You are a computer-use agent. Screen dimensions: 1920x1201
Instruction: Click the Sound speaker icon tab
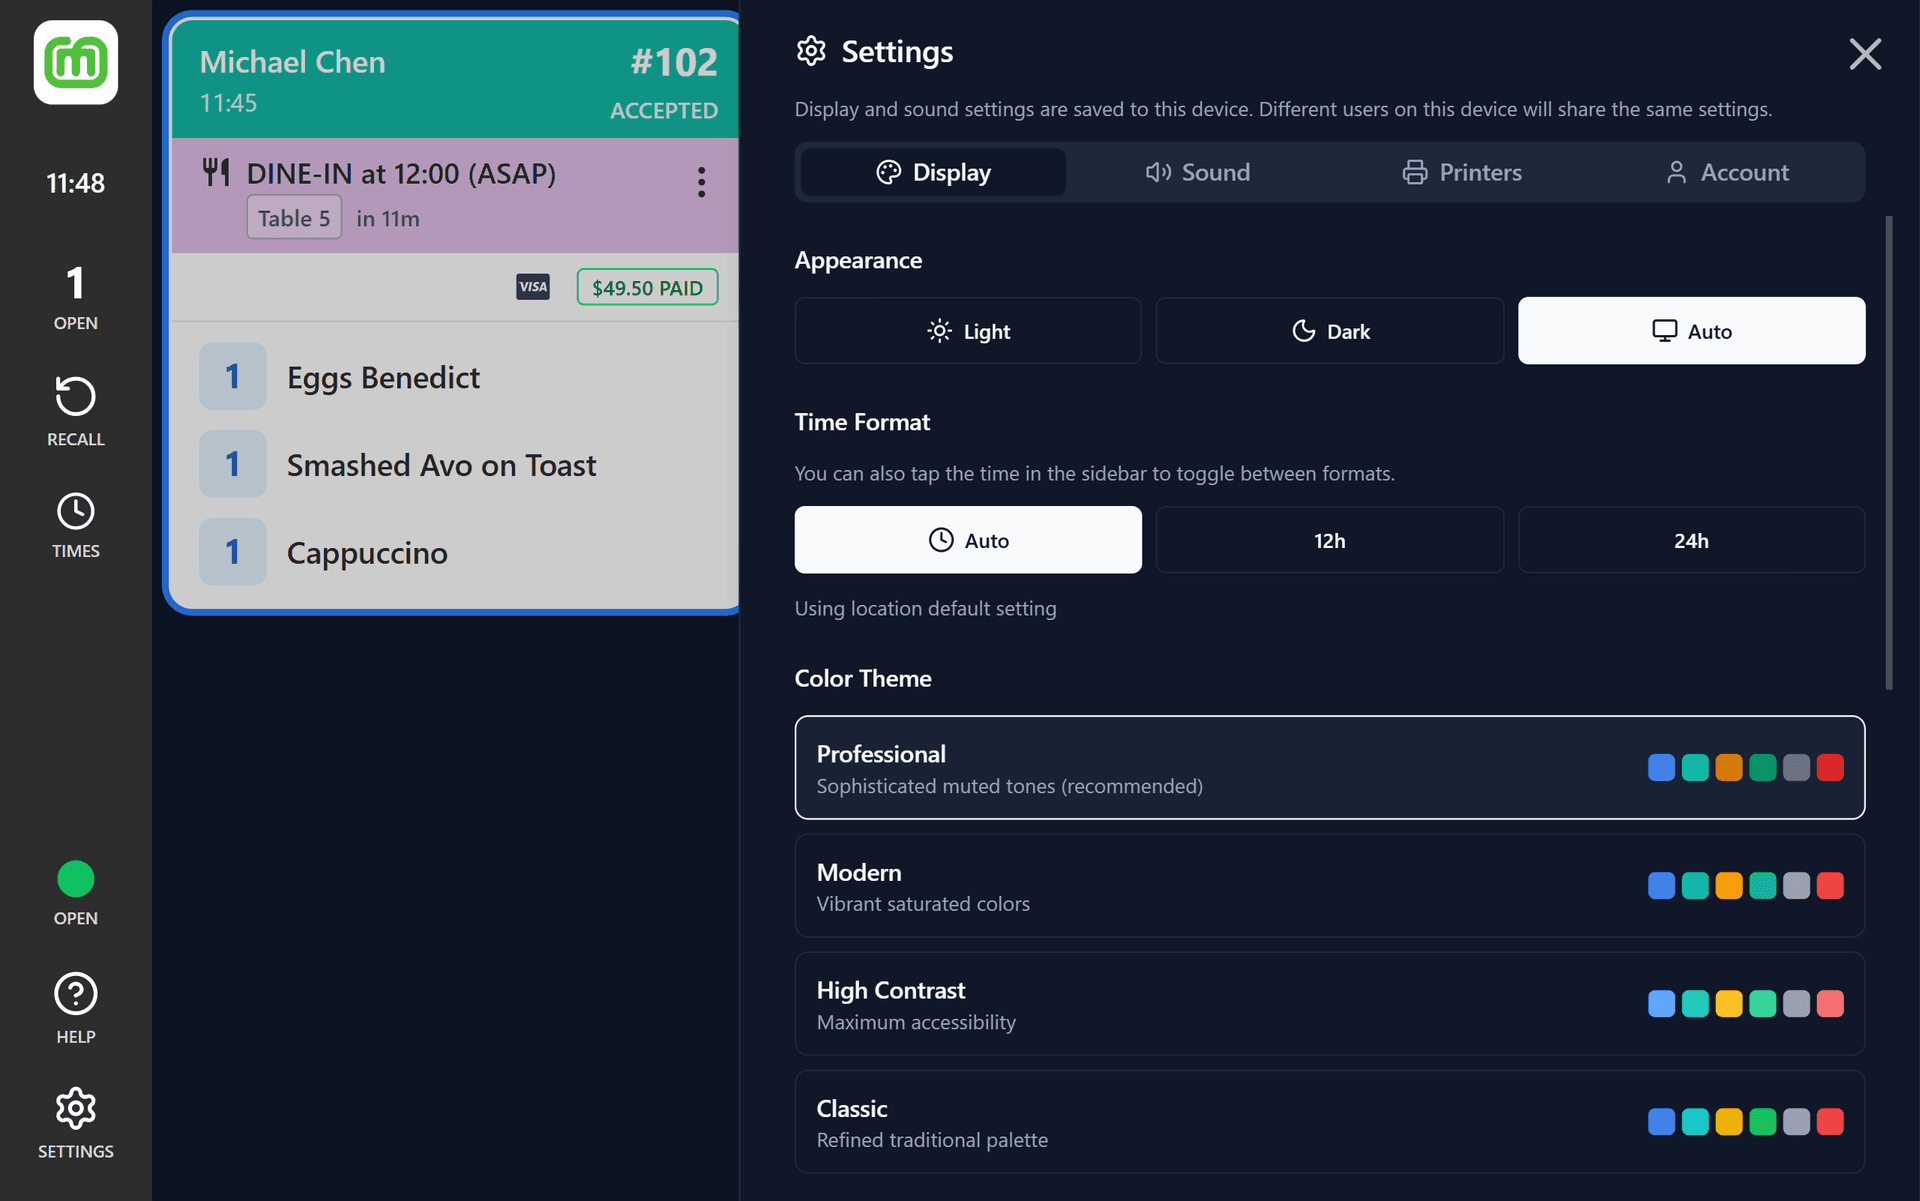[1158, 171]
